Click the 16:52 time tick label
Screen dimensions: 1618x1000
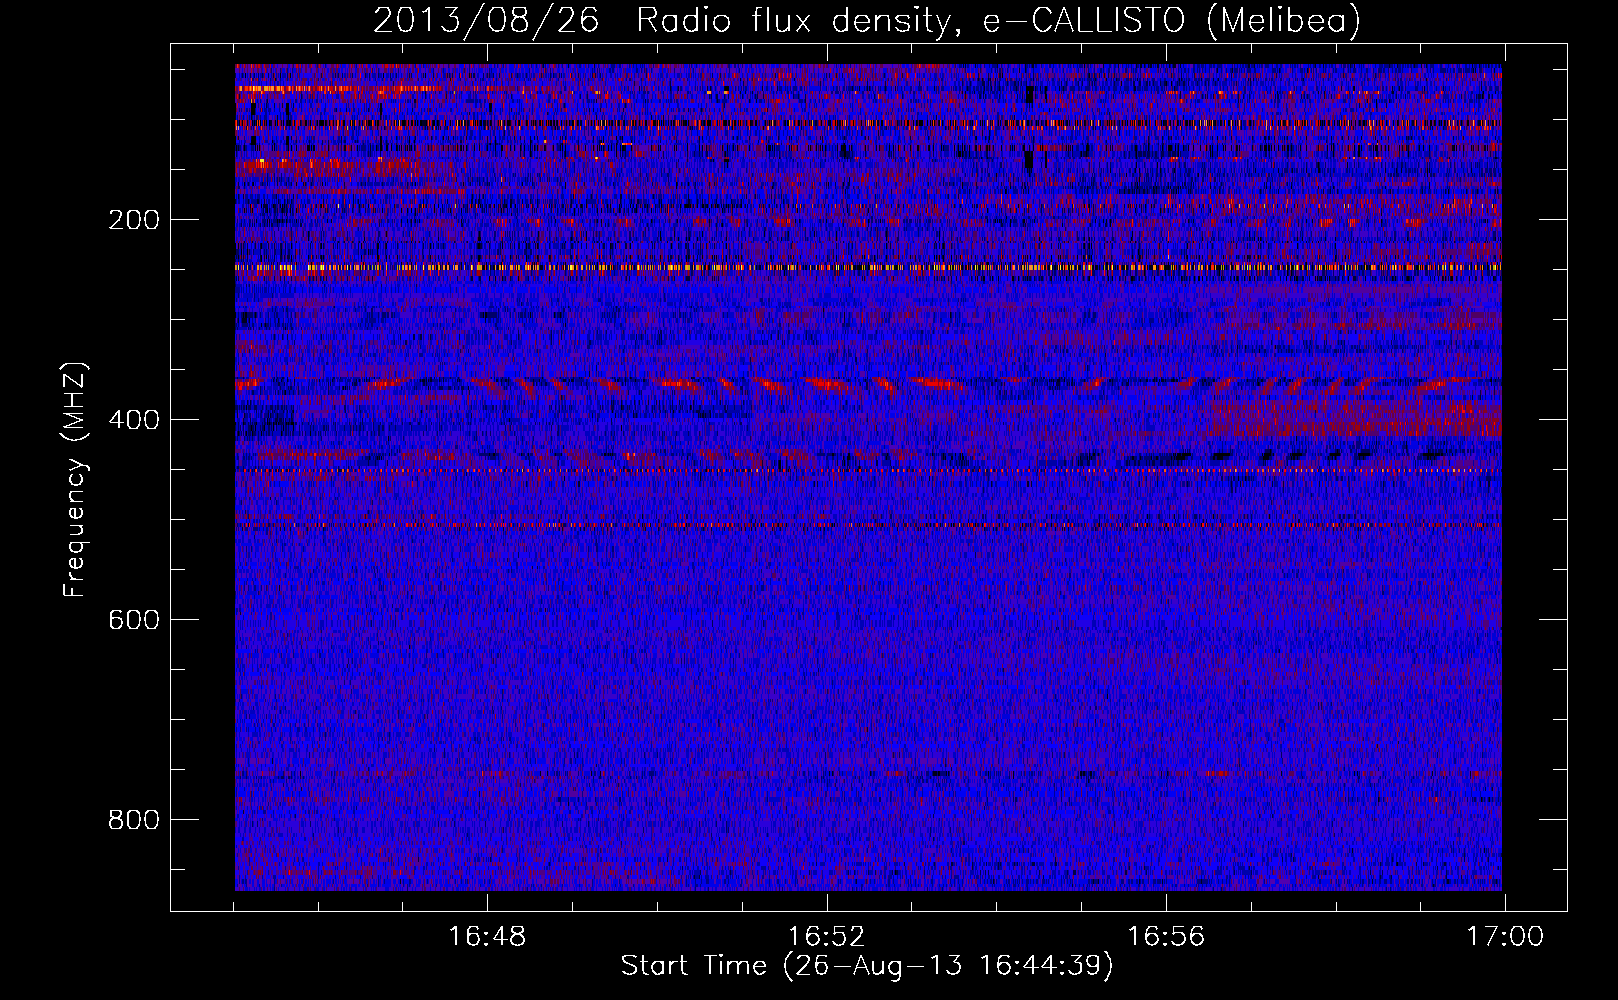pos(826,937)
